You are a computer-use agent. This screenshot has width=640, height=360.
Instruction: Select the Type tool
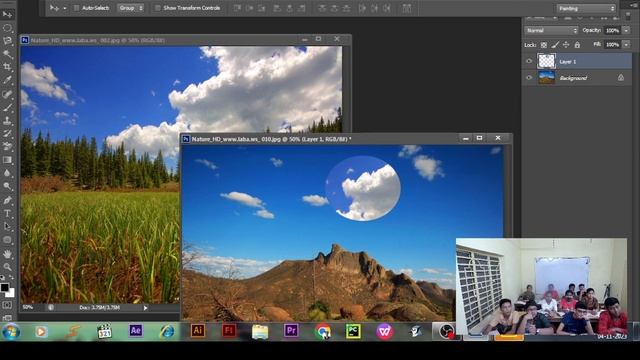click(x=7, y=213)
